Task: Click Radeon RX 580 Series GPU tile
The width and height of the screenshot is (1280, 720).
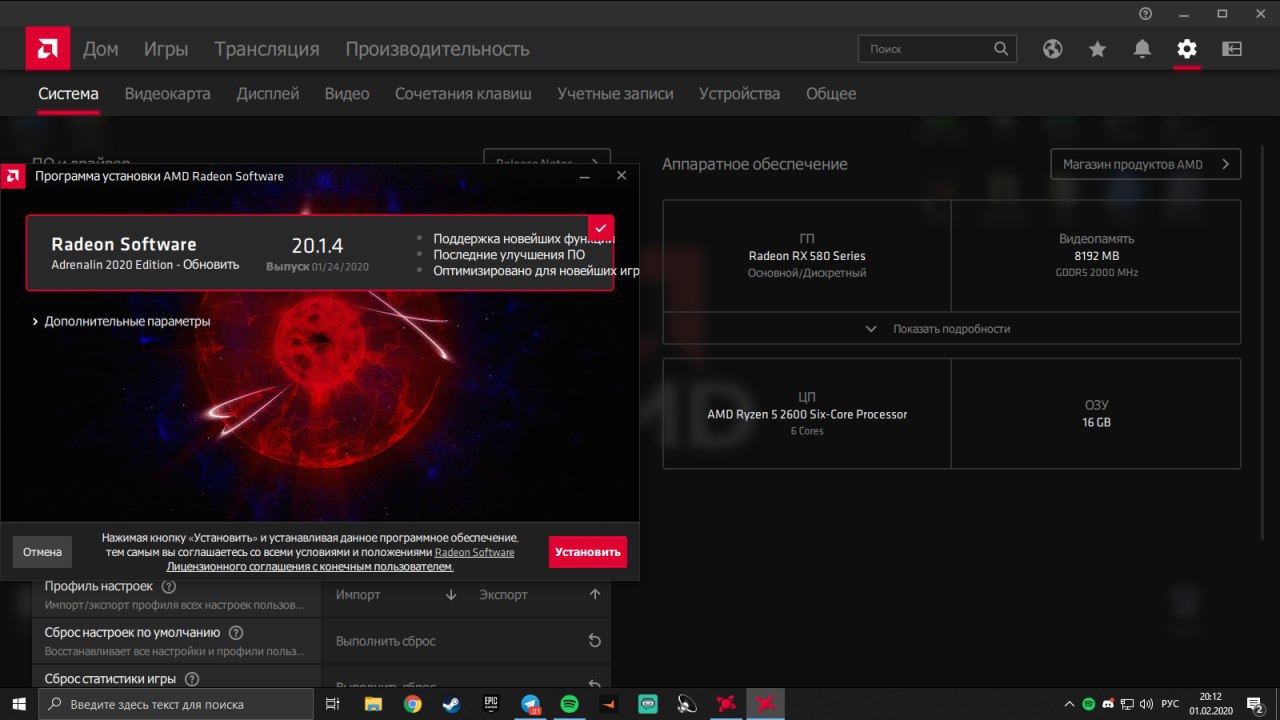Action: 807,256
